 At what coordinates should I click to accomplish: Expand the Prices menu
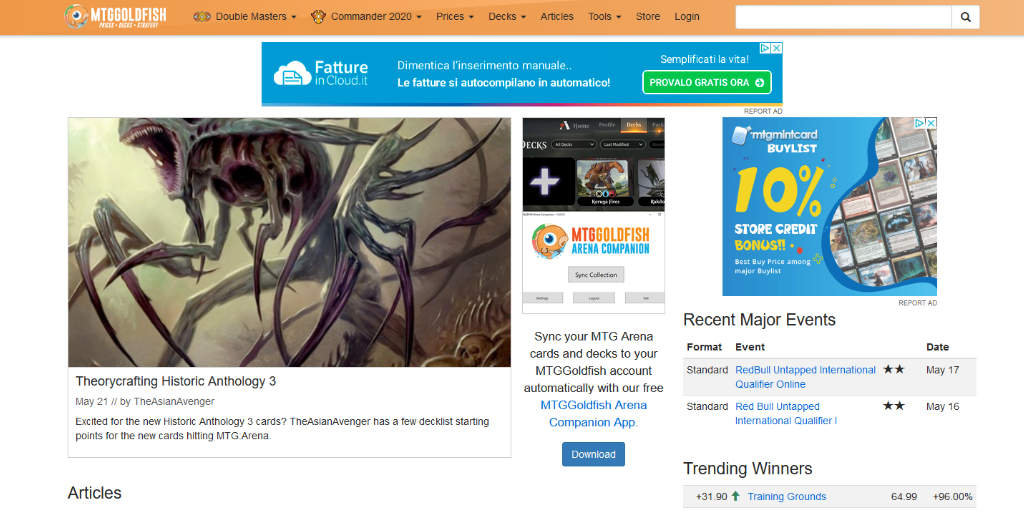[455, 16]
